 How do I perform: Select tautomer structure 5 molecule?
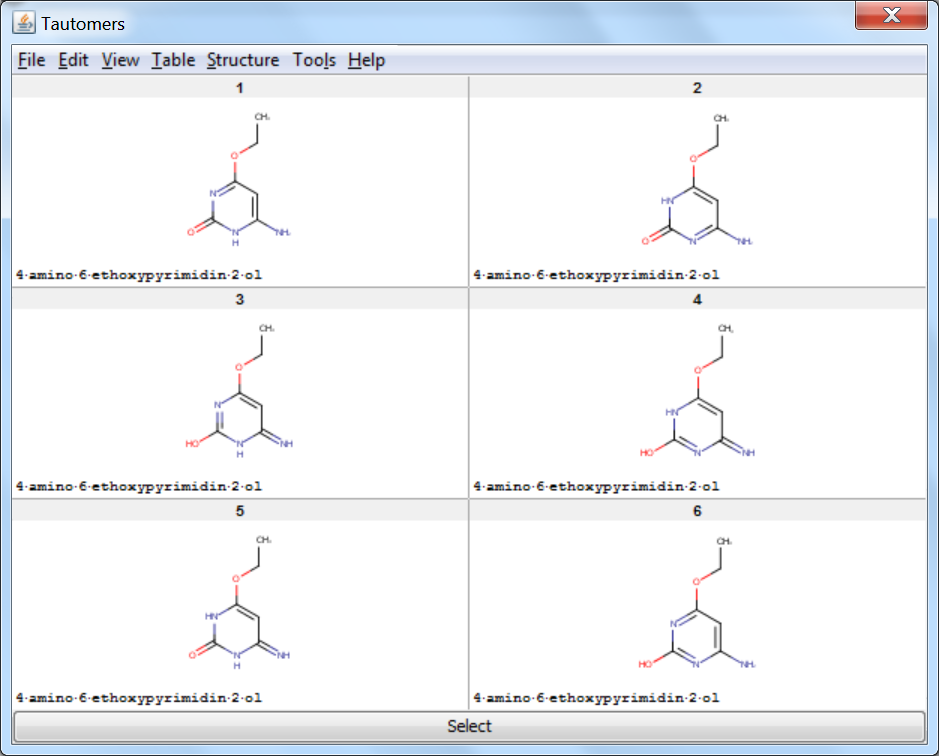[x=240, y=603]
